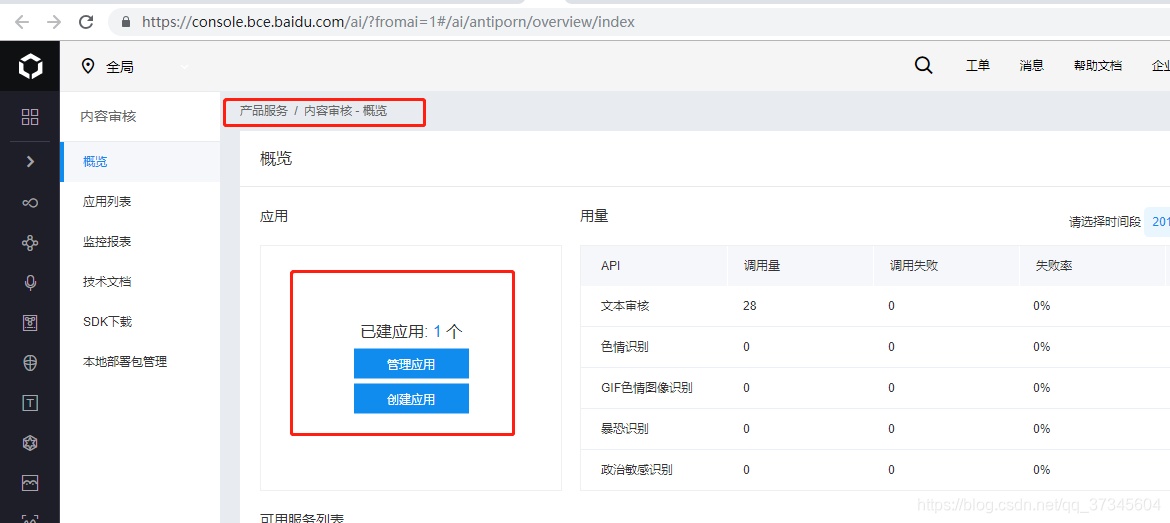
Task: Click the 失败率 column header
Action: coord(1054,266)
